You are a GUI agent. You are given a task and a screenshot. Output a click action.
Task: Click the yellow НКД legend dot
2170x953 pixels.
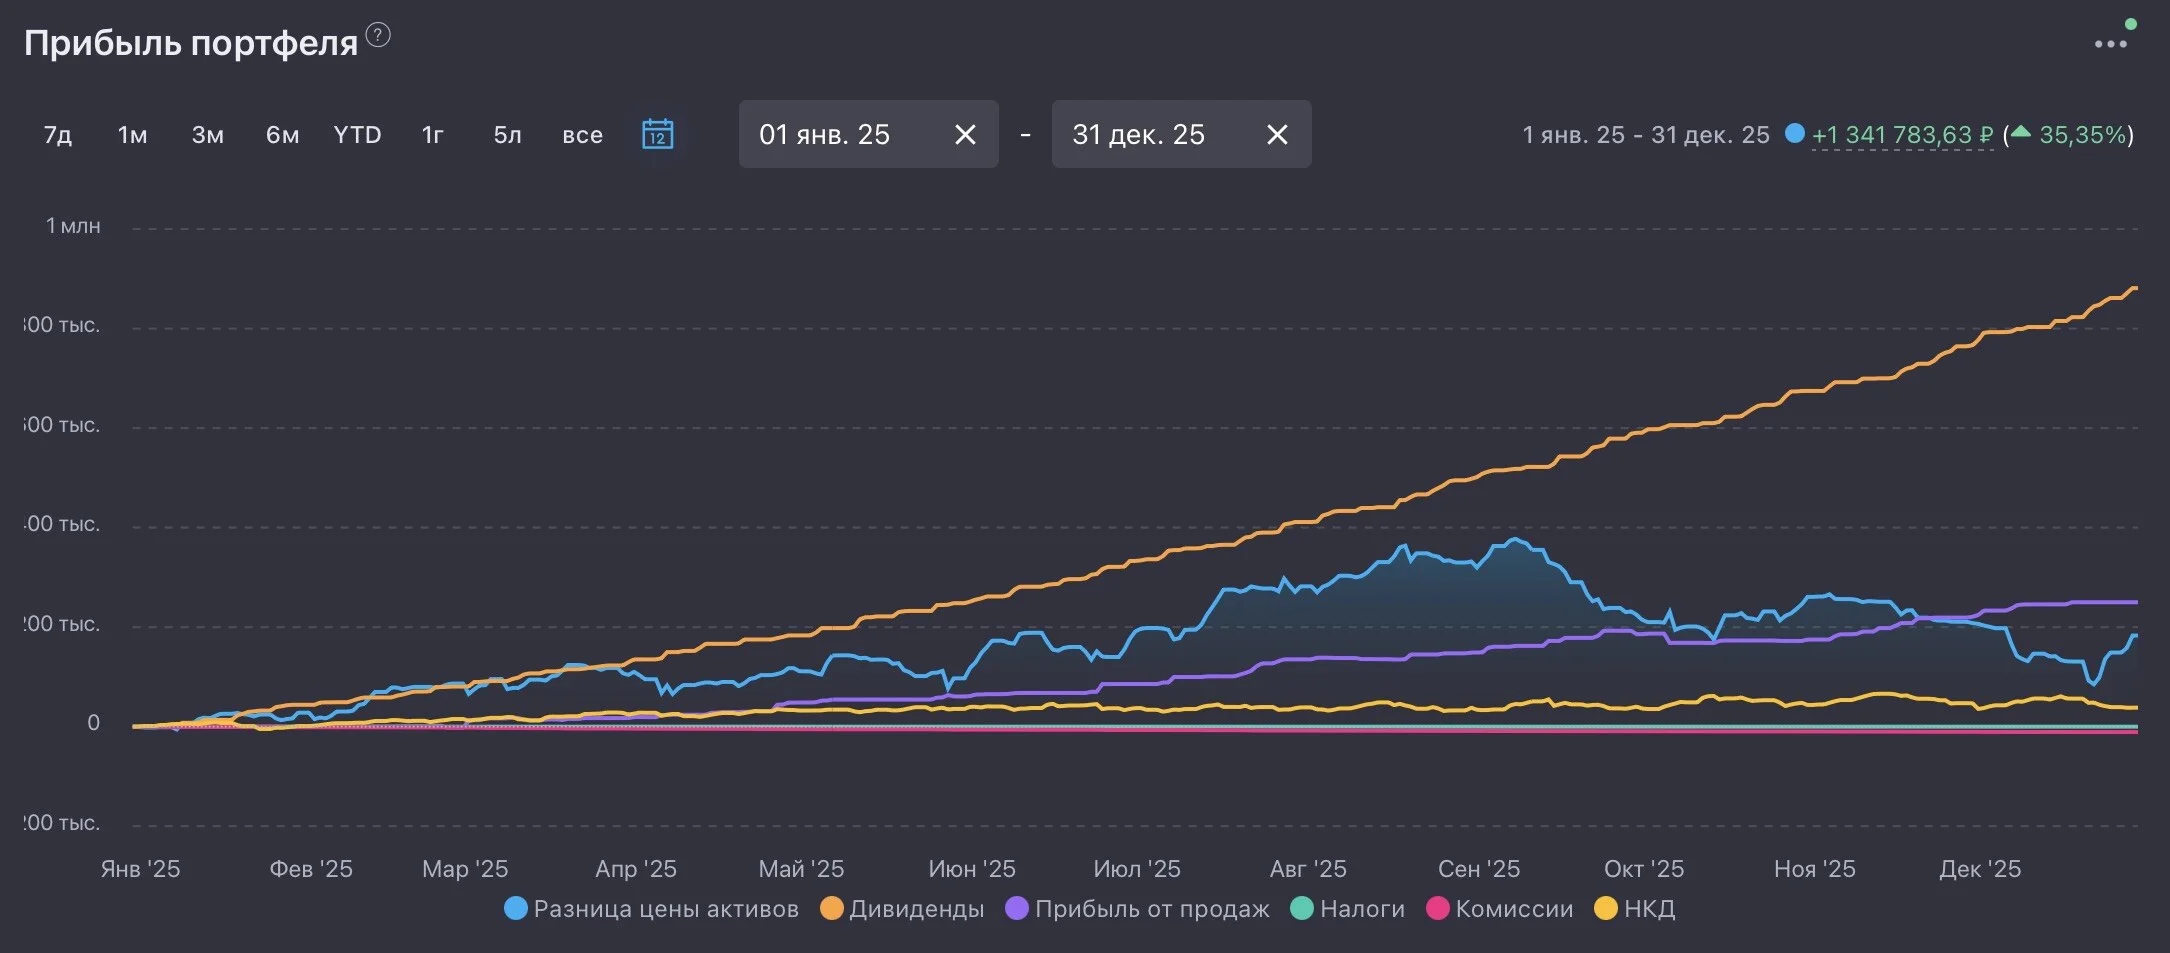pos(1605,909)
